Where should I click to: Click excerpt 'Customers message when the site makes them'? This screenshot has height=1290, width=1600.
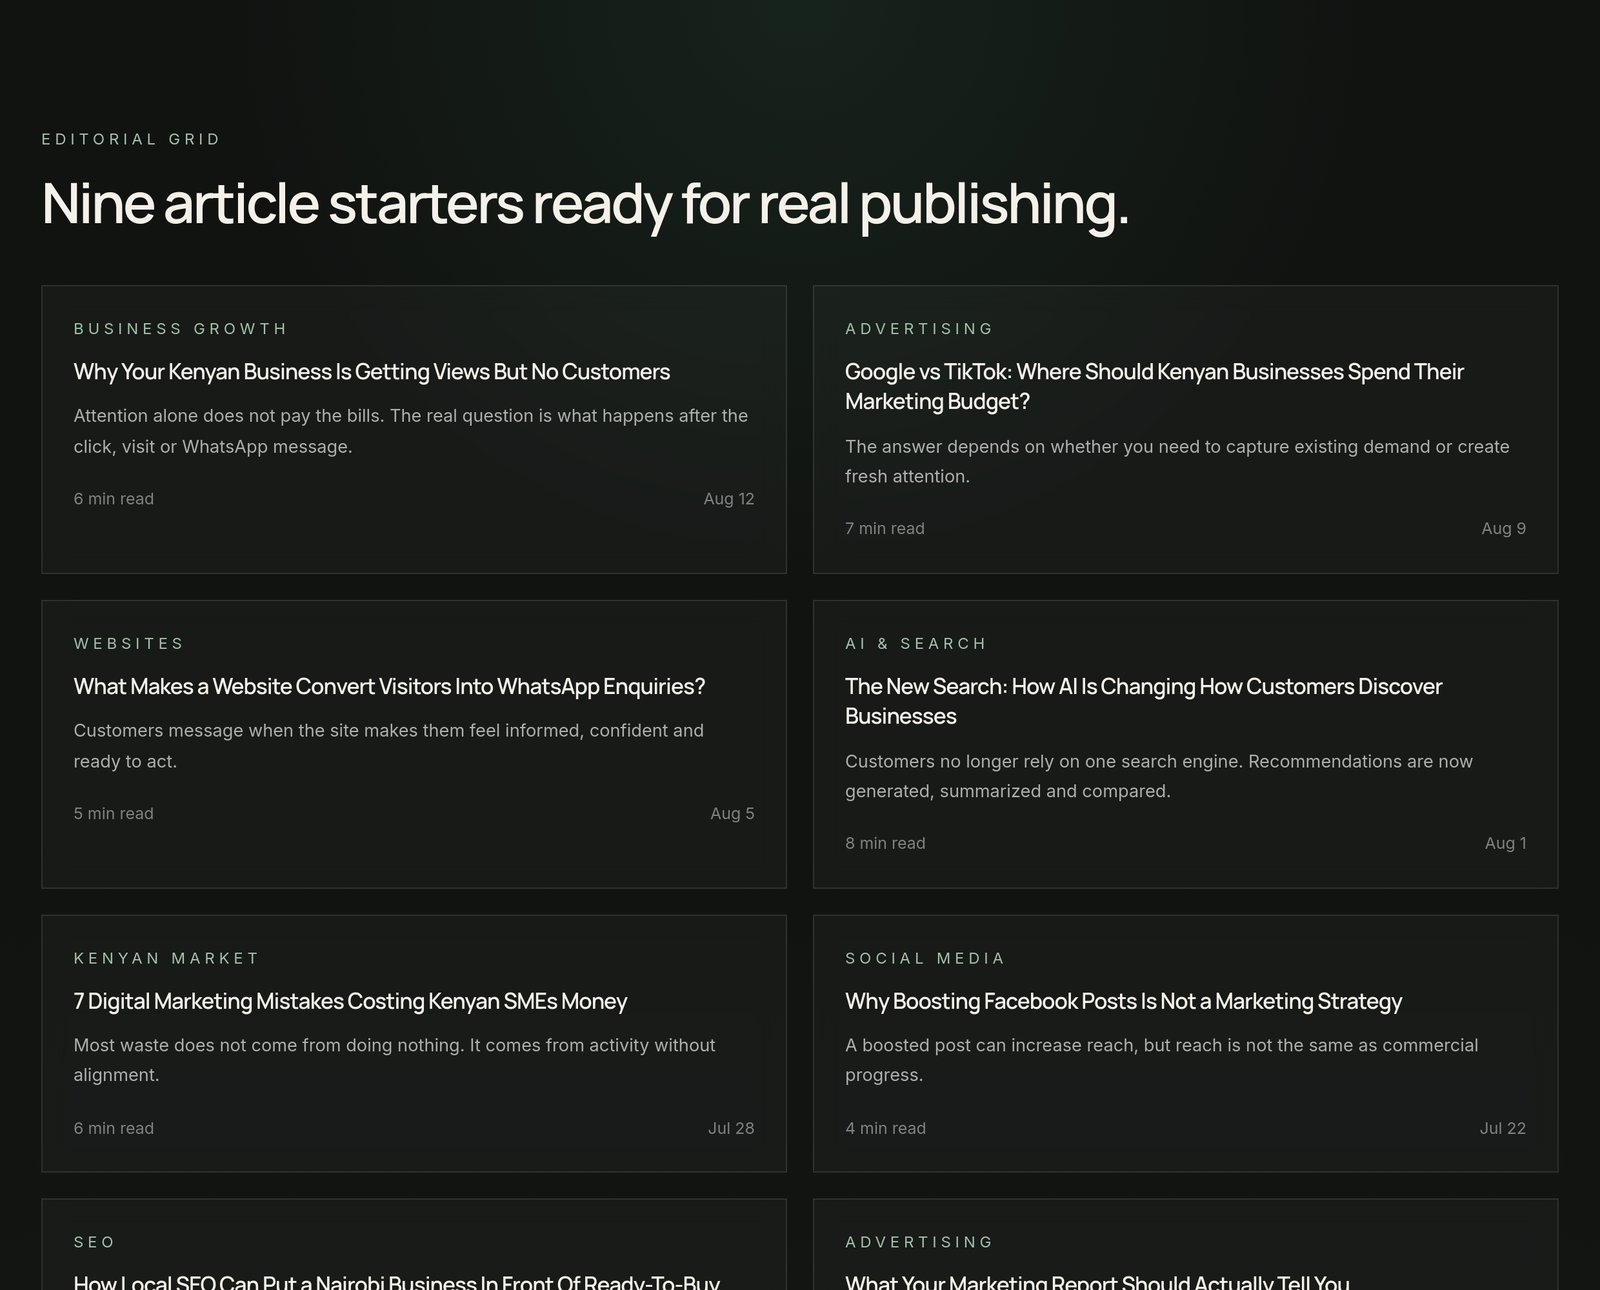[388, 746]
